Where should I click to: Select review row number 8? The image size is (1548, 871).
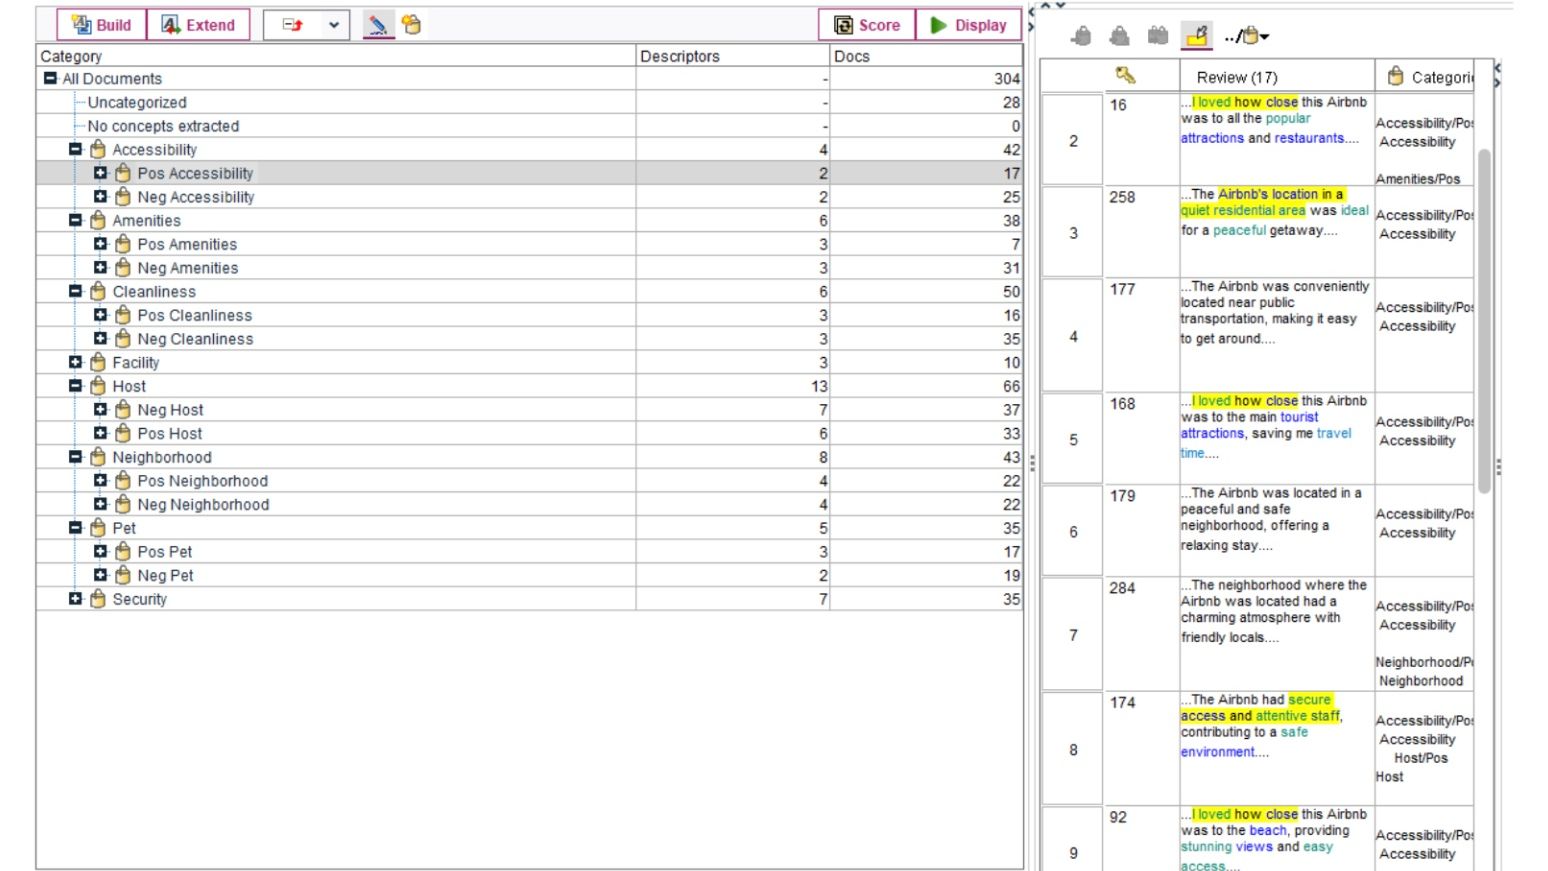point(1073,749)
